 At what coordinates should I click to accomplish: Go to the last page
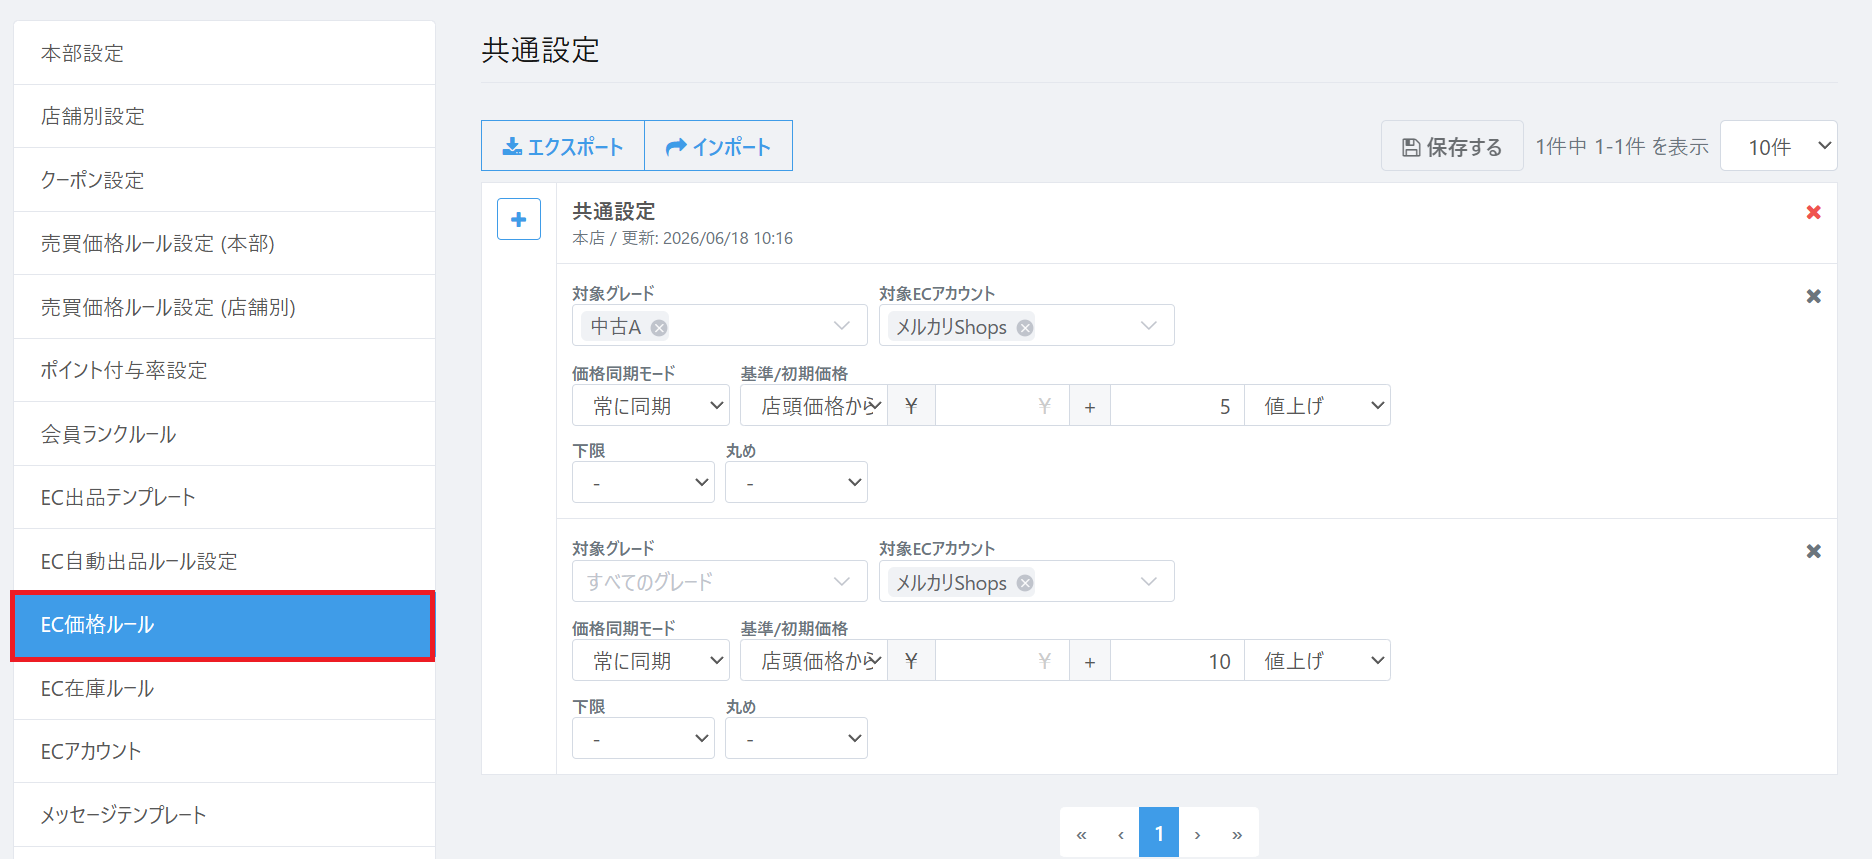click(x=1237, y=833)
